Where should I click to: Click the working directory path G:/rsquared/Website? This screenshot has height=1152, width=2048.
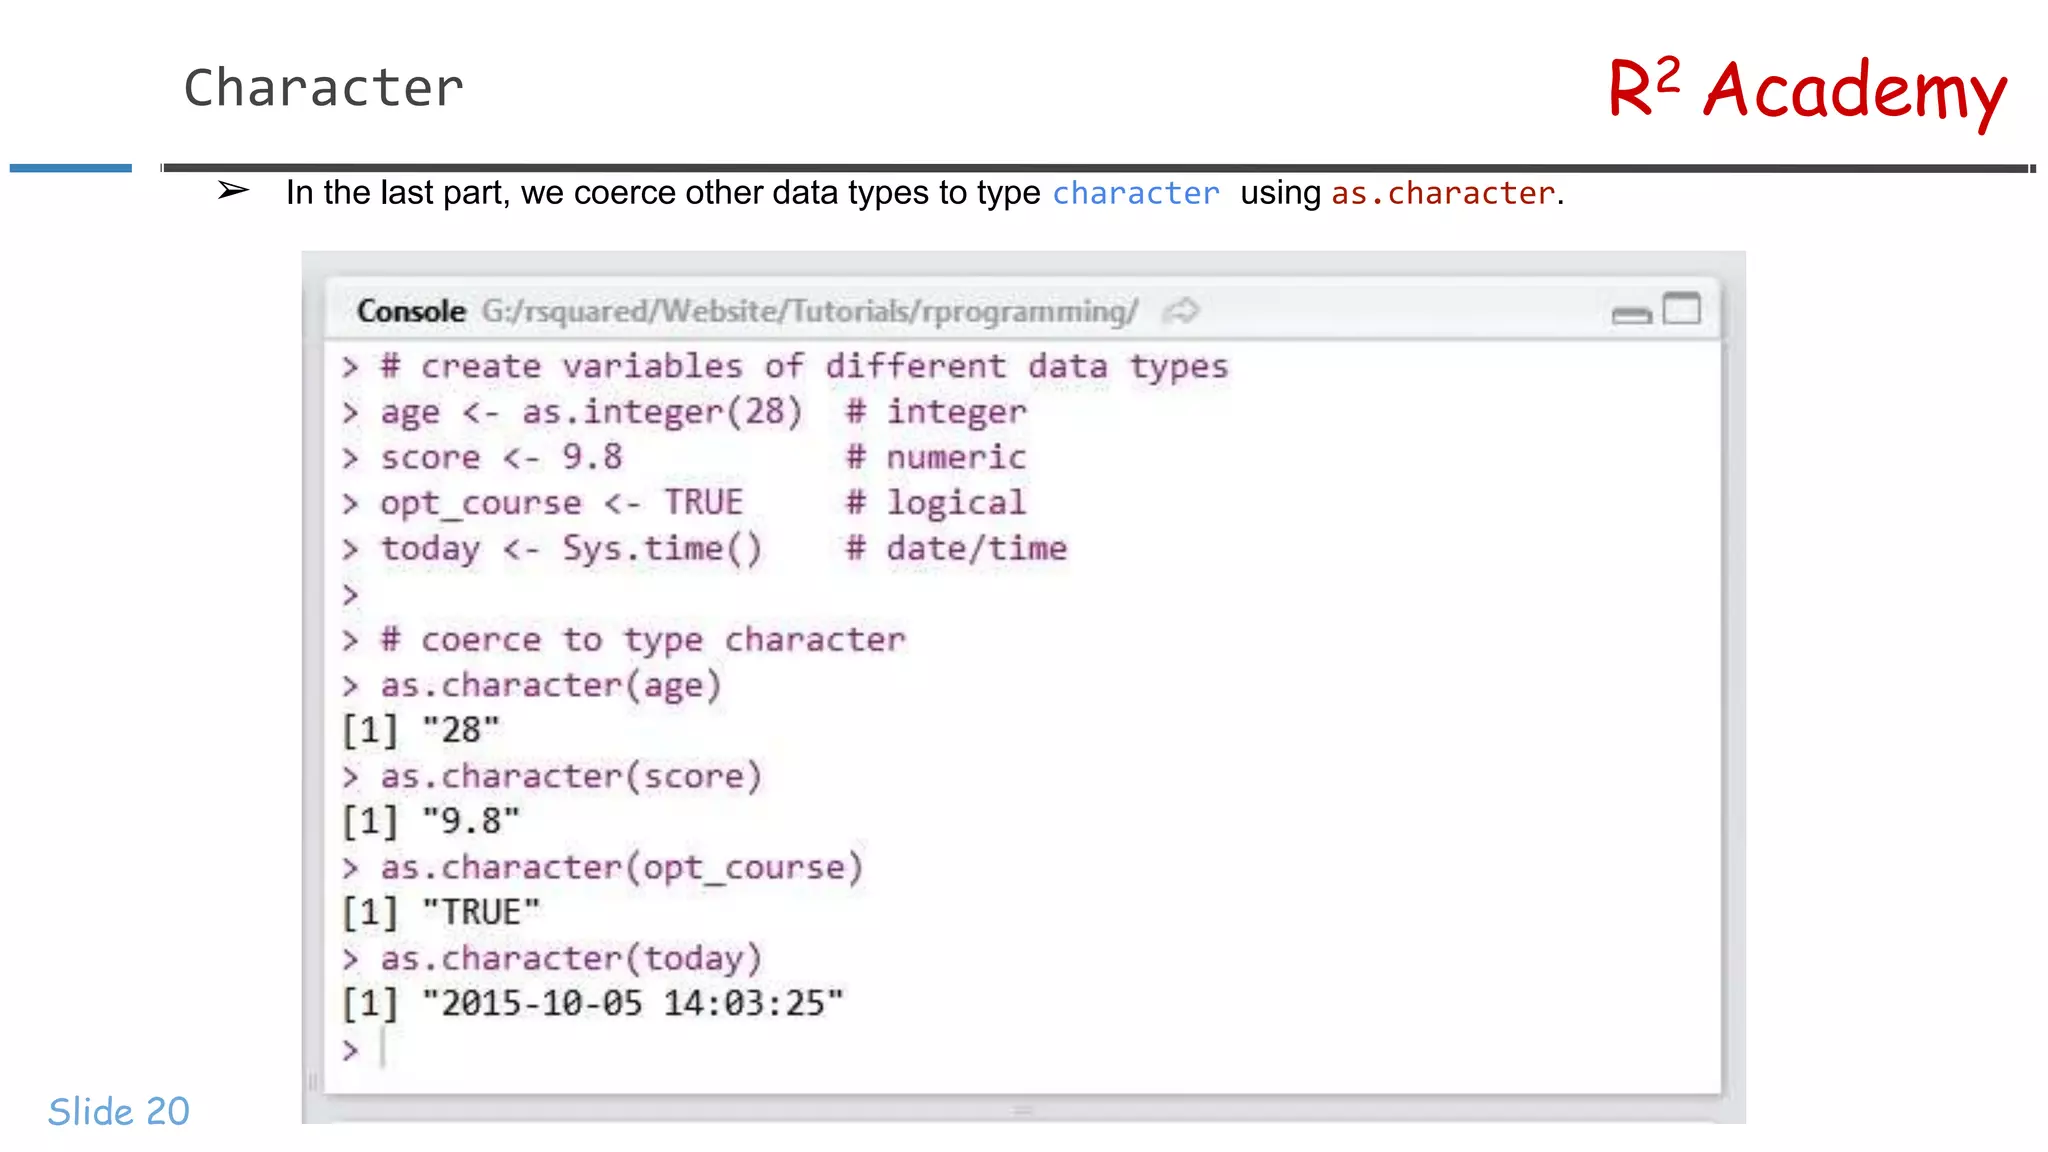point(809,311)
